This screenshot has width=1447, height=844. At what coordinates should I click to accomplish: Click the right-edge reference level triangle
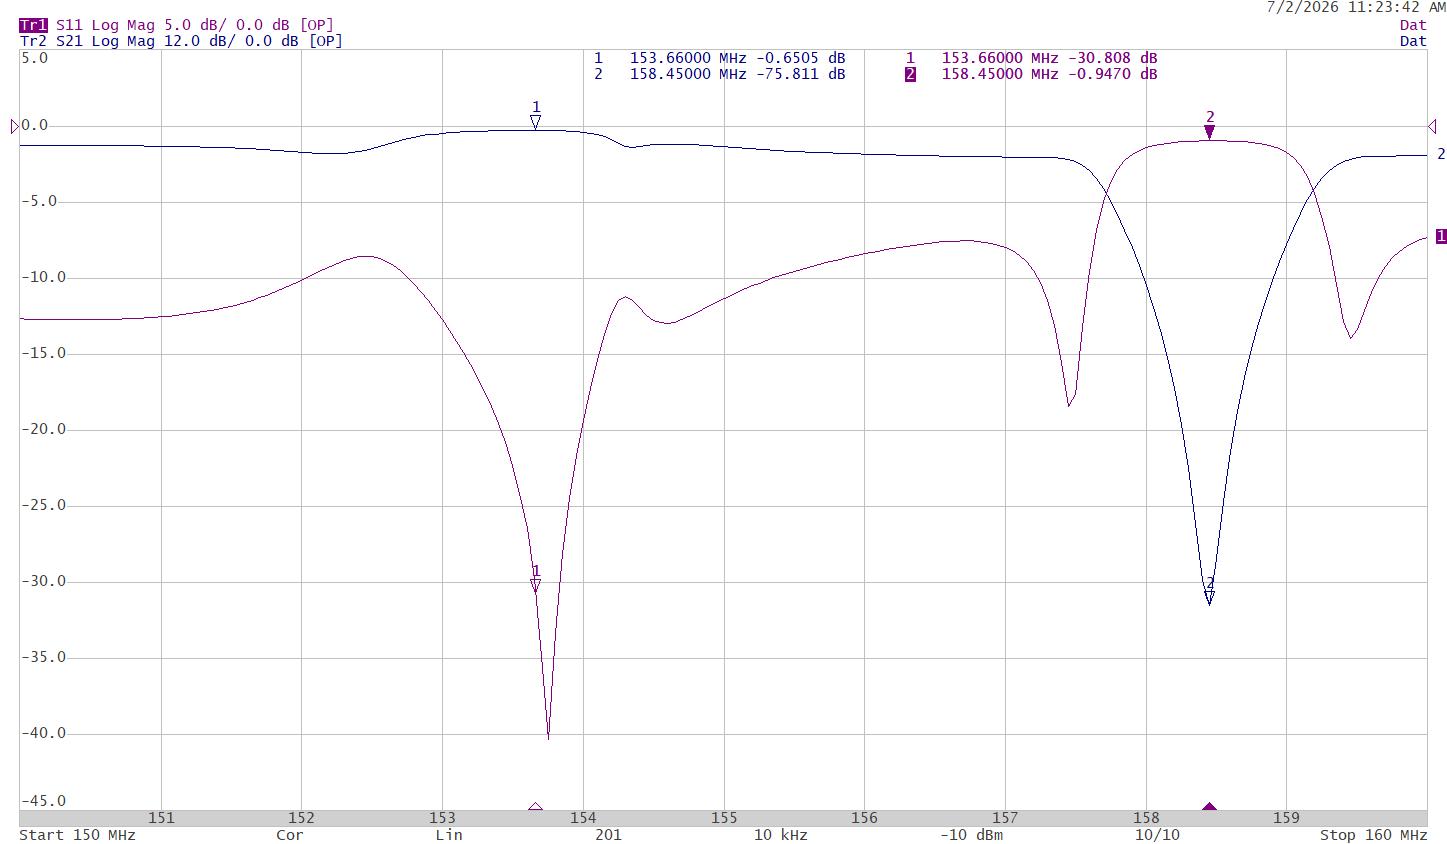pyautogui.click(x=1432, y=126)
